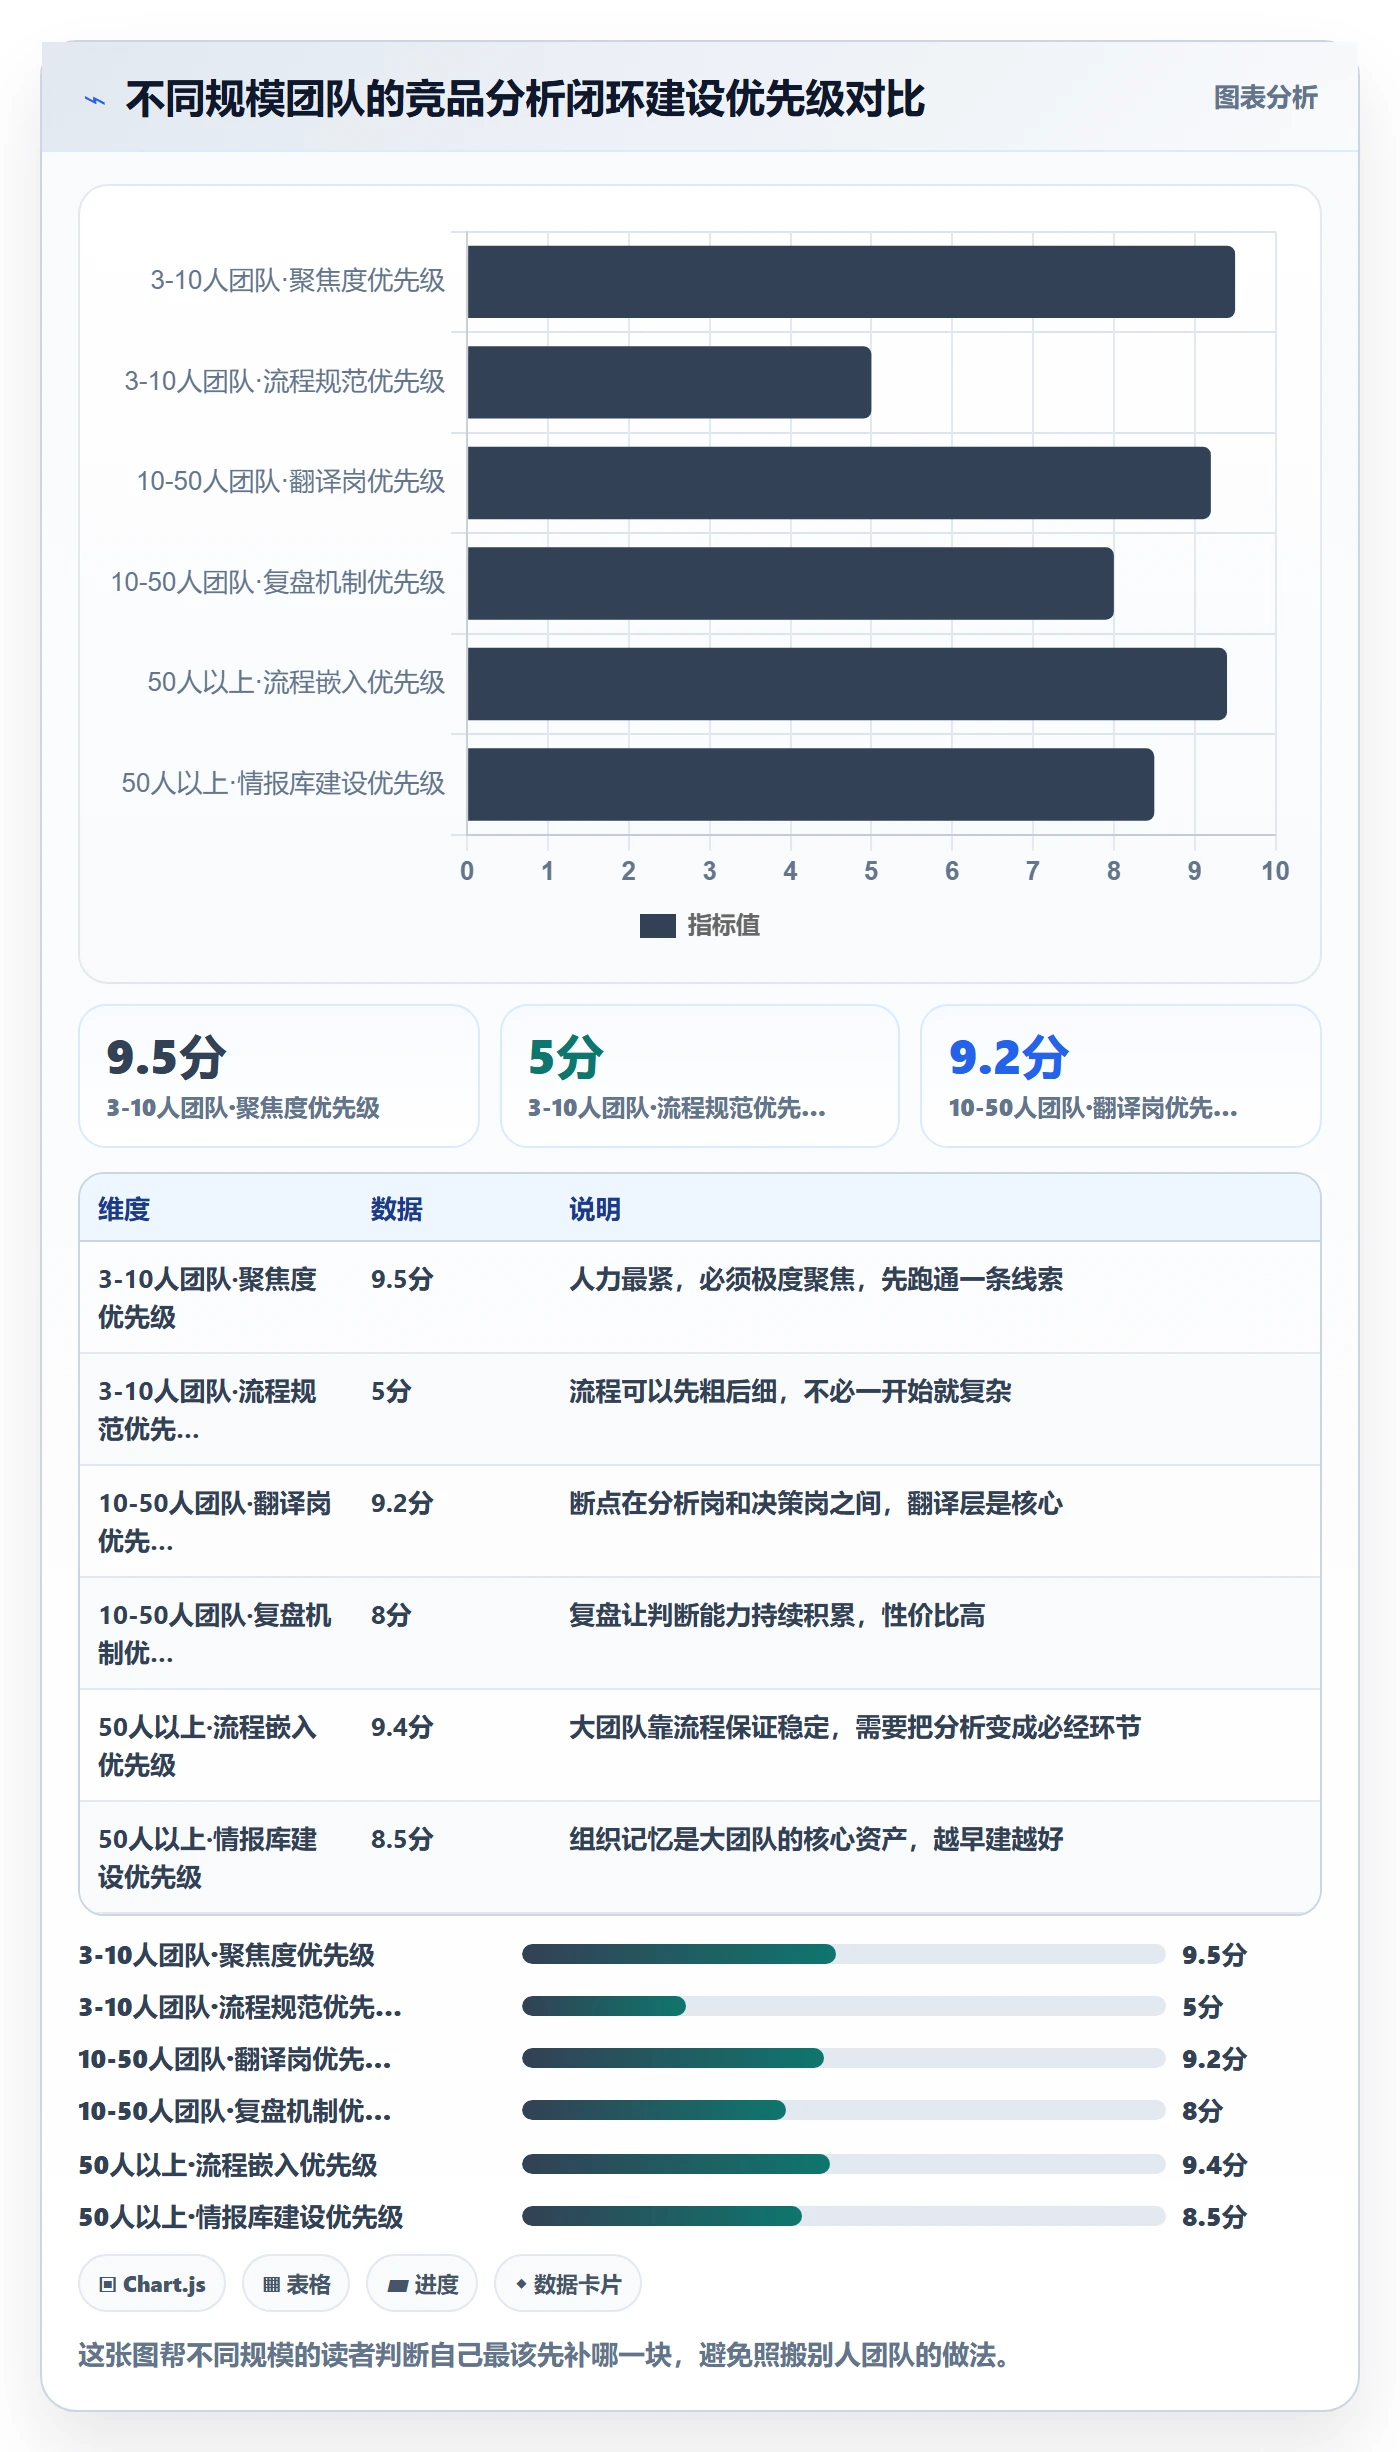Click the 9.2分 data card
This screenshot has width=1400, height=2452.
coord(1121,1076)
